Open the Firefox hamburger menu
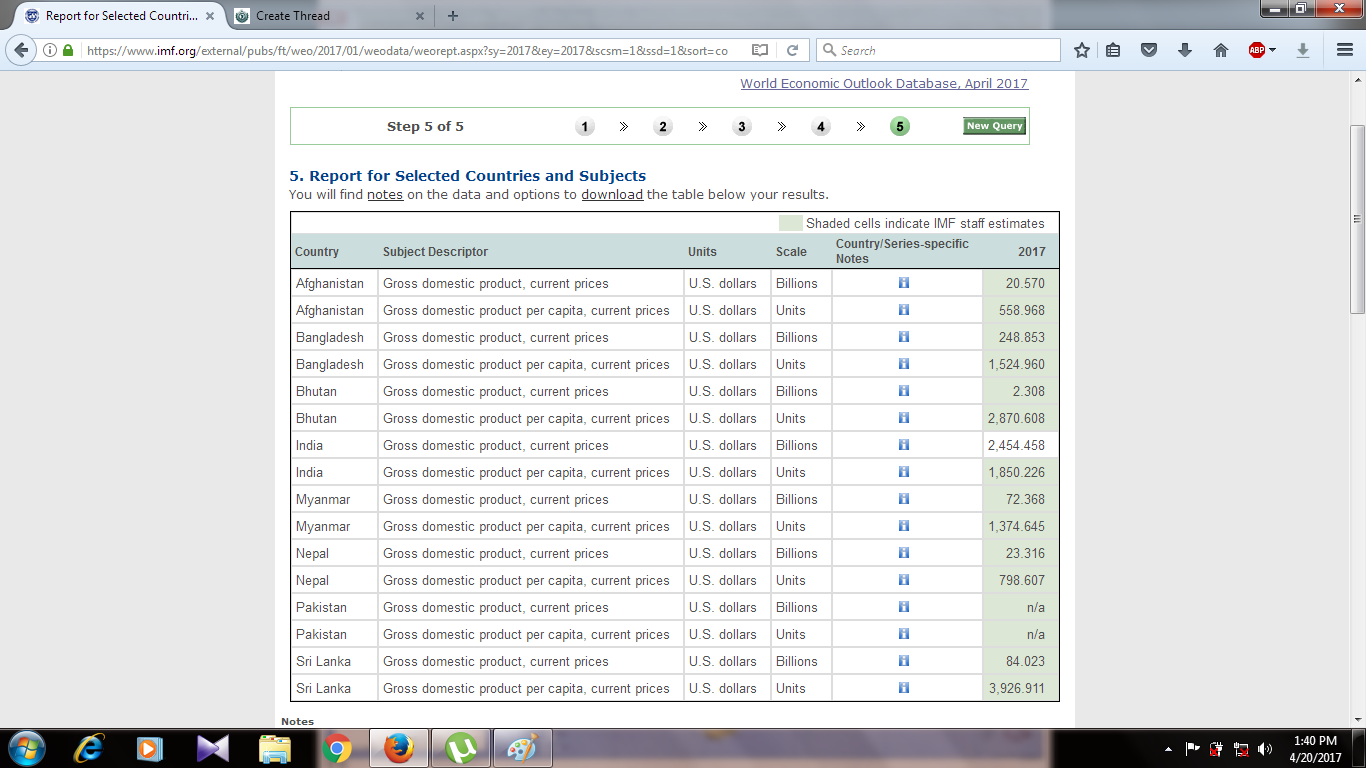This screenshot has width=1366, height=768. pos(1345,50)
